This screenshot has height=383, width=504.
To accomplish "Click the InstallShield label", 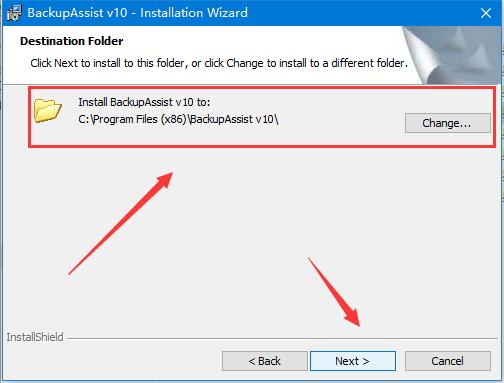I will pos(35,337).
